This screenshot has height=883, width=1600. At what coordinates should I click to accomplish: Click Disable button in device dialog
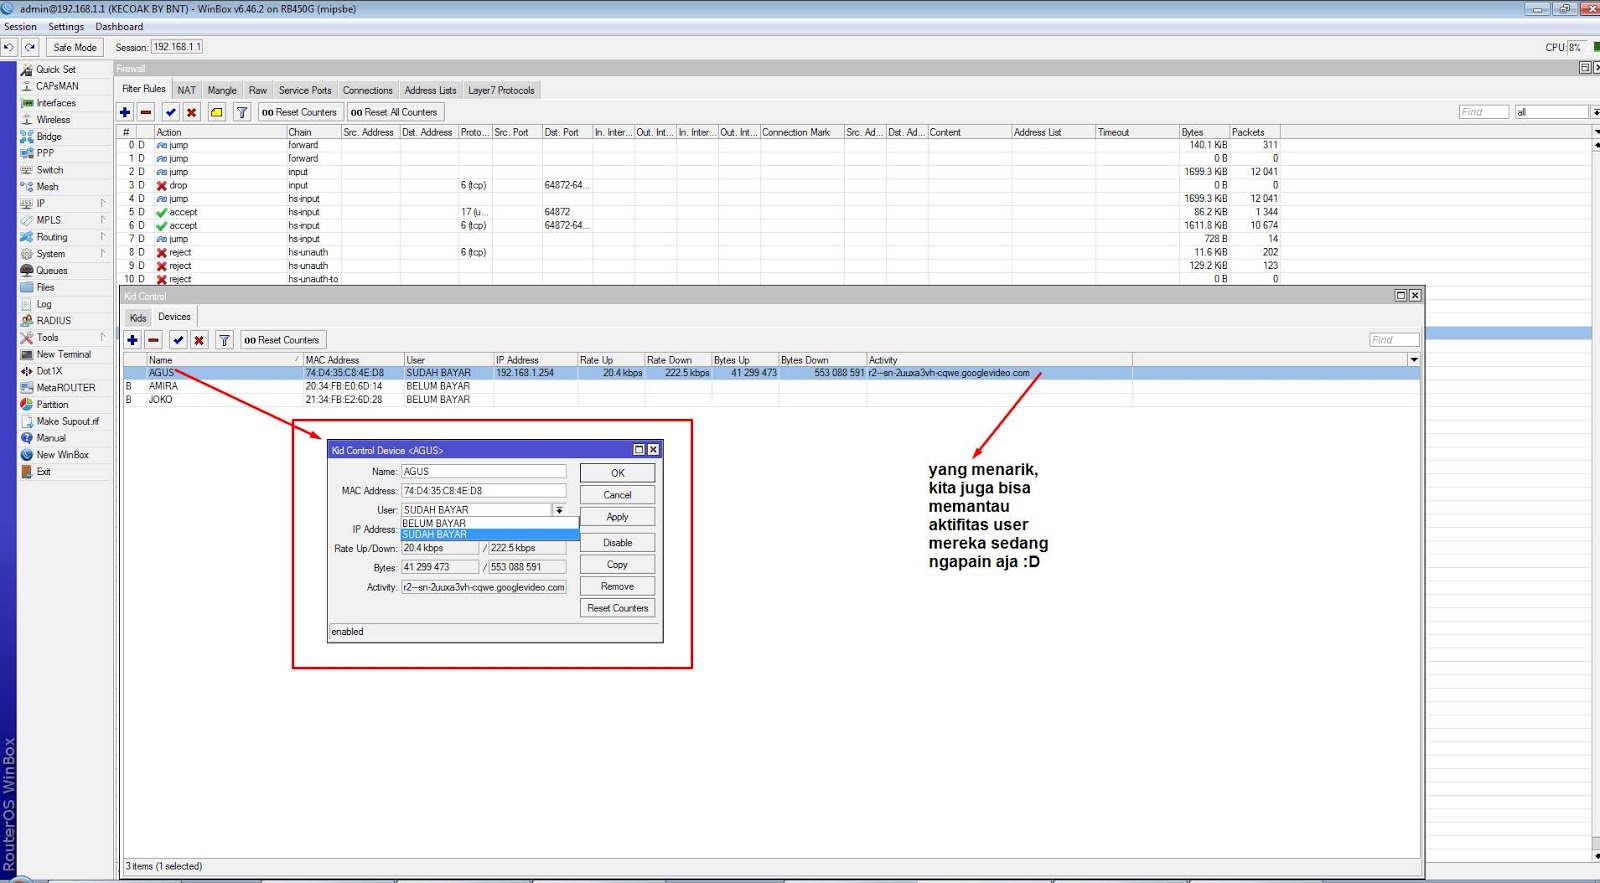pos(618,543)
